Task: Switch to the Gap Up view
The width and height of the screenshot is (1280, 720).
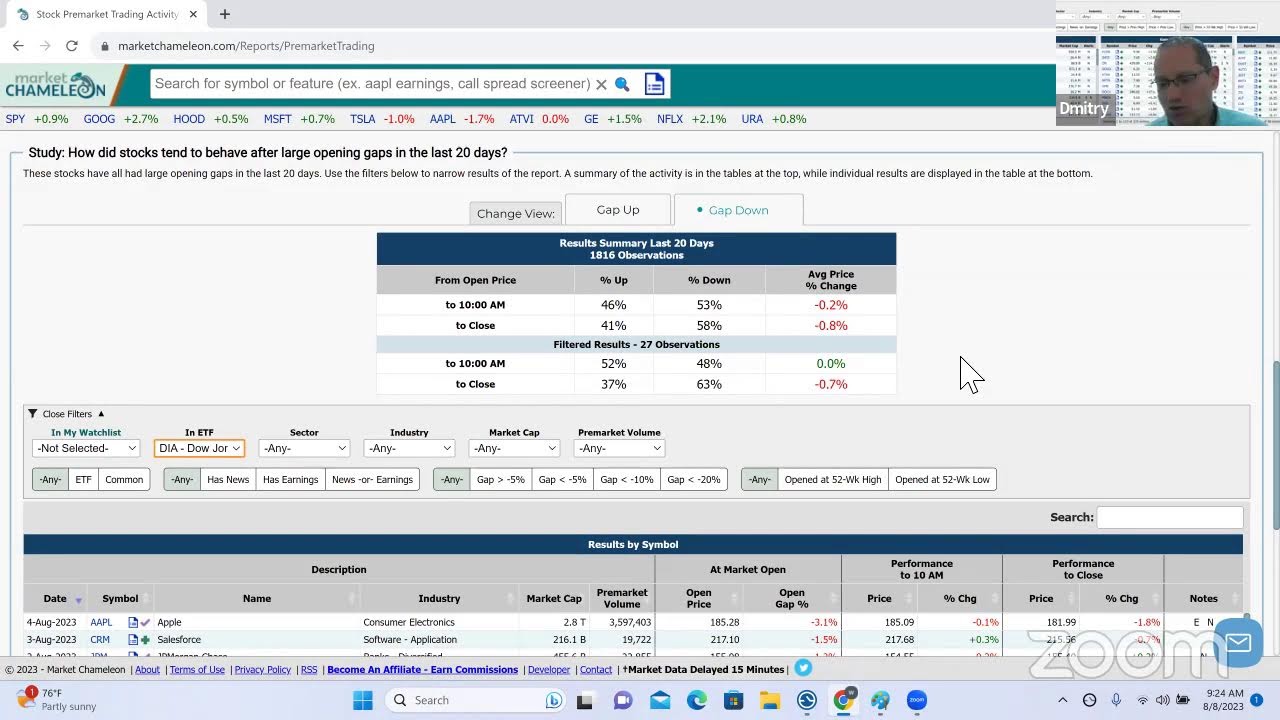Action: click(618, 210)
